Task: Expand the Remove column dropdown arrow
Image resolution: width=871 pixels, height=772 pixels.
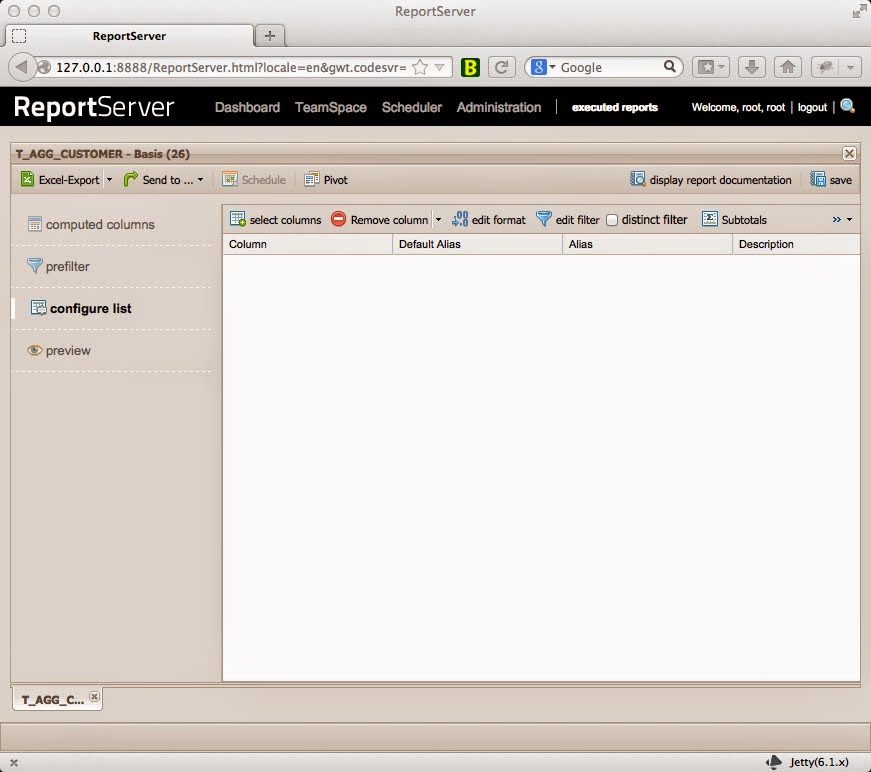Action: (x=438, y=219)
